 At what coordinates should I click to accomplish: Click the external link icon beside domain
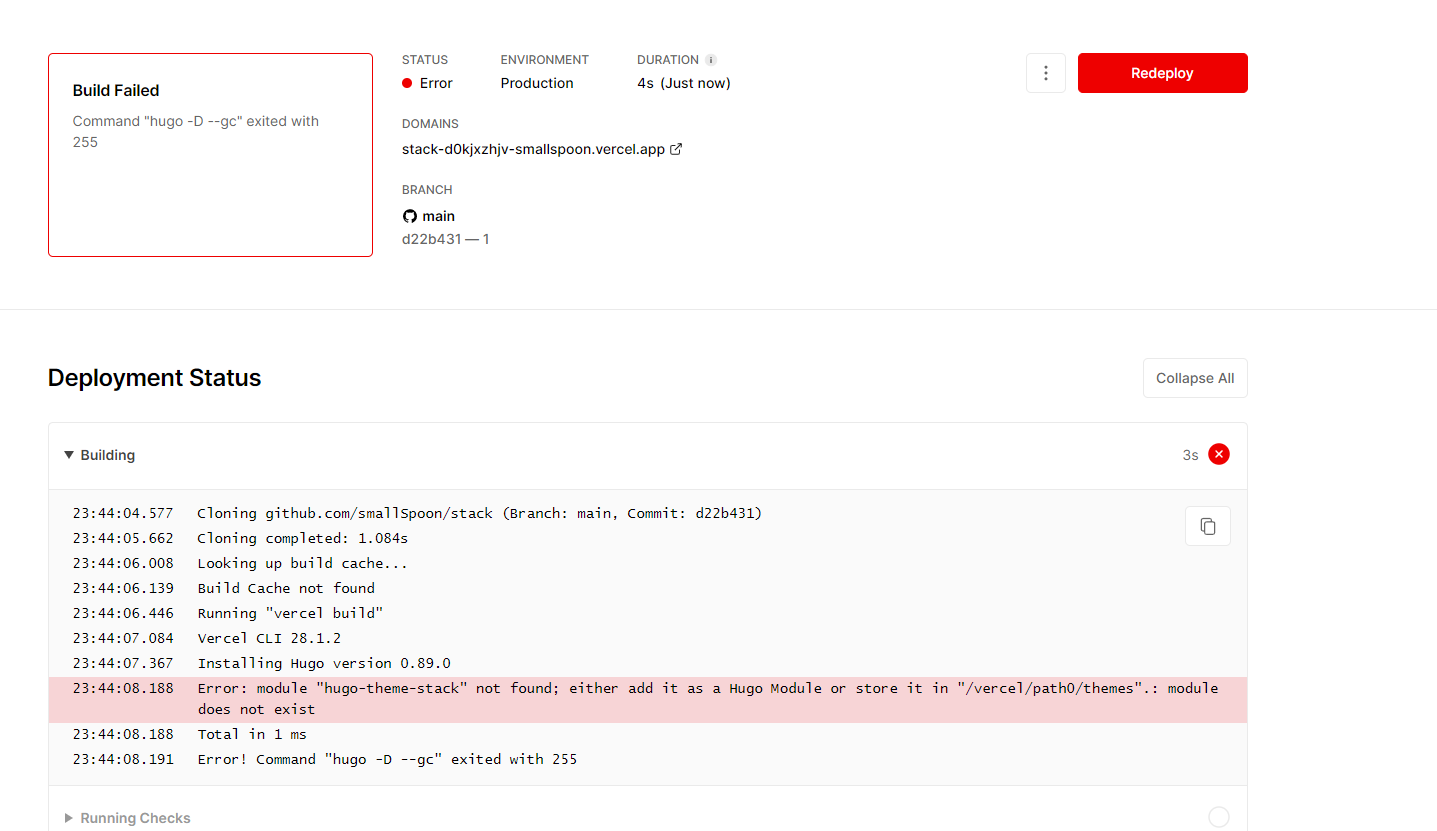676,149
